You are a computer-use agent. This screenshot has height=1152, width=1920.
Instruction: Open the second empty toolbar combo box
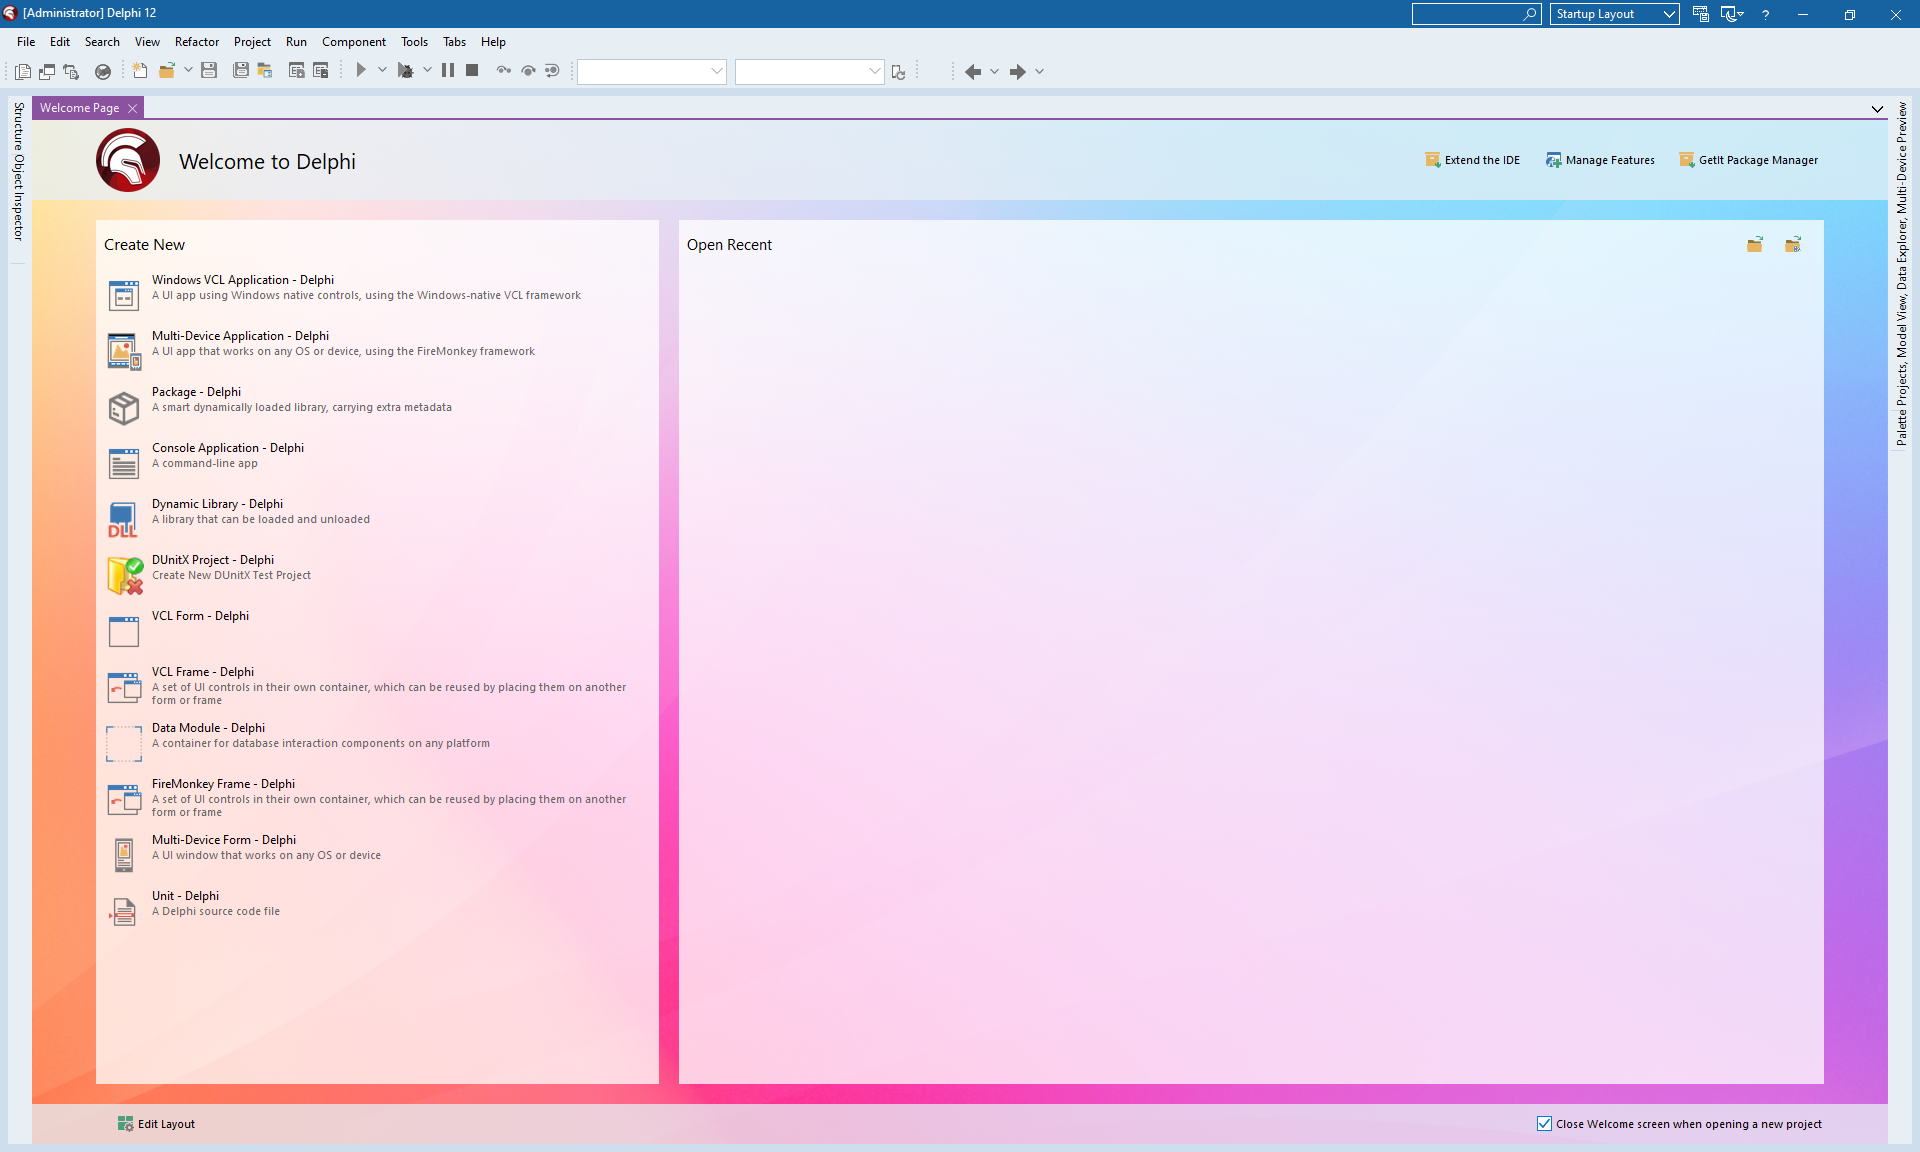tap(809, 71)
